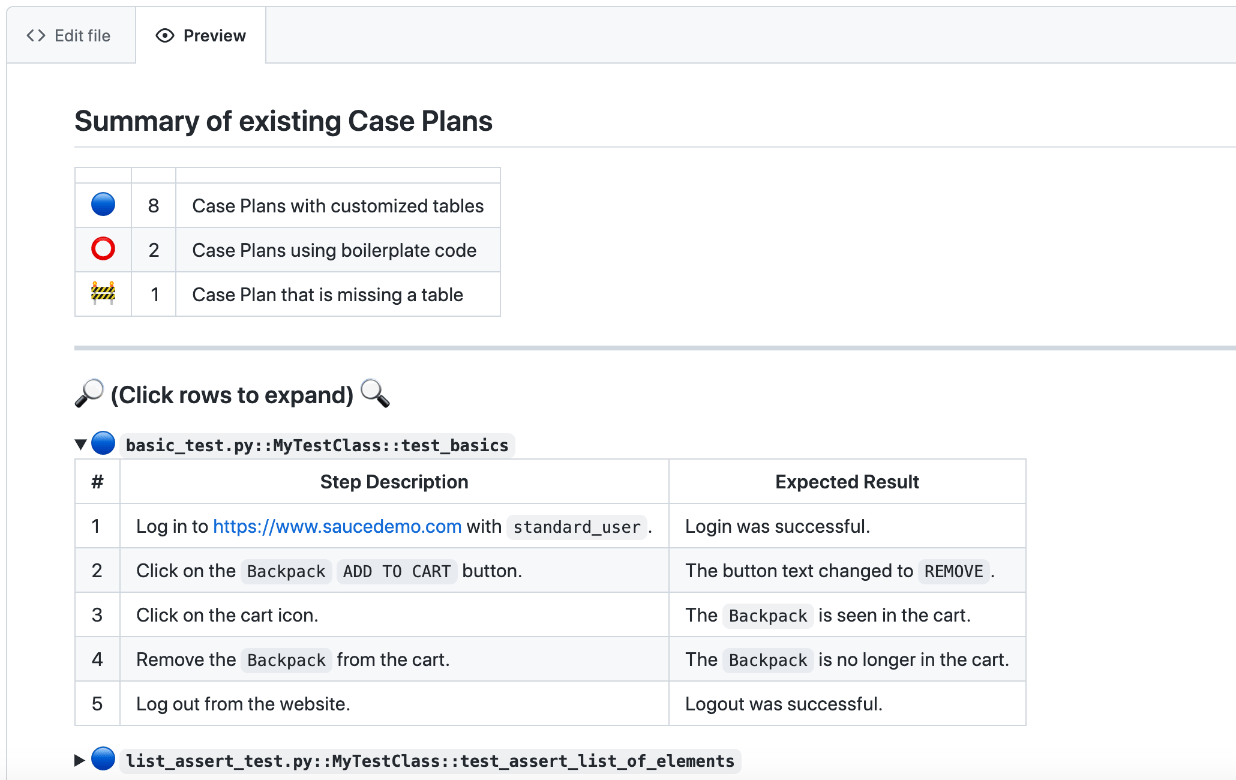Switch to the Edit file tab
This screenshot has height=780, width=1236.
(70, 35)
